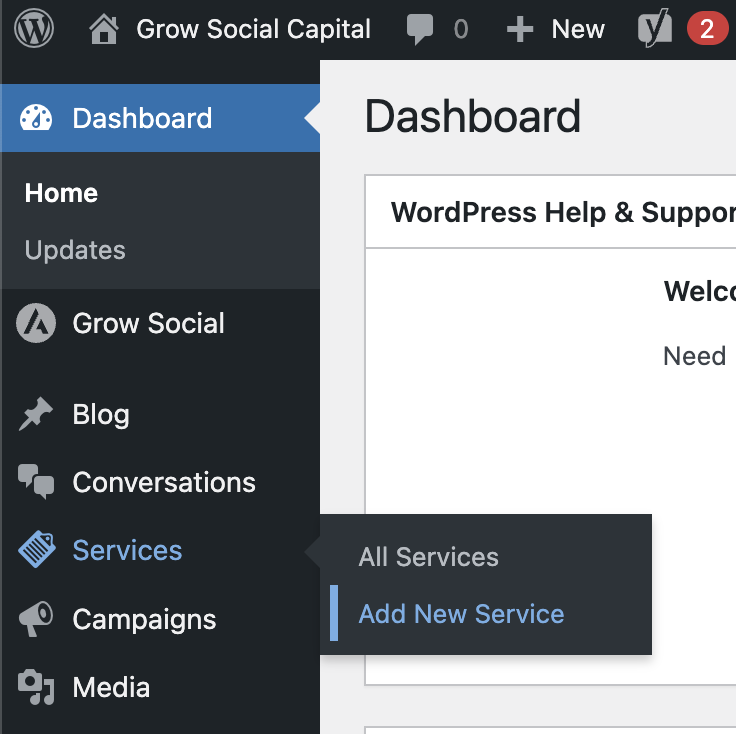Viewport: 736px width, 734px height.
Task: Click the Conversations chat bubbles icon
Action: [36, 482]
